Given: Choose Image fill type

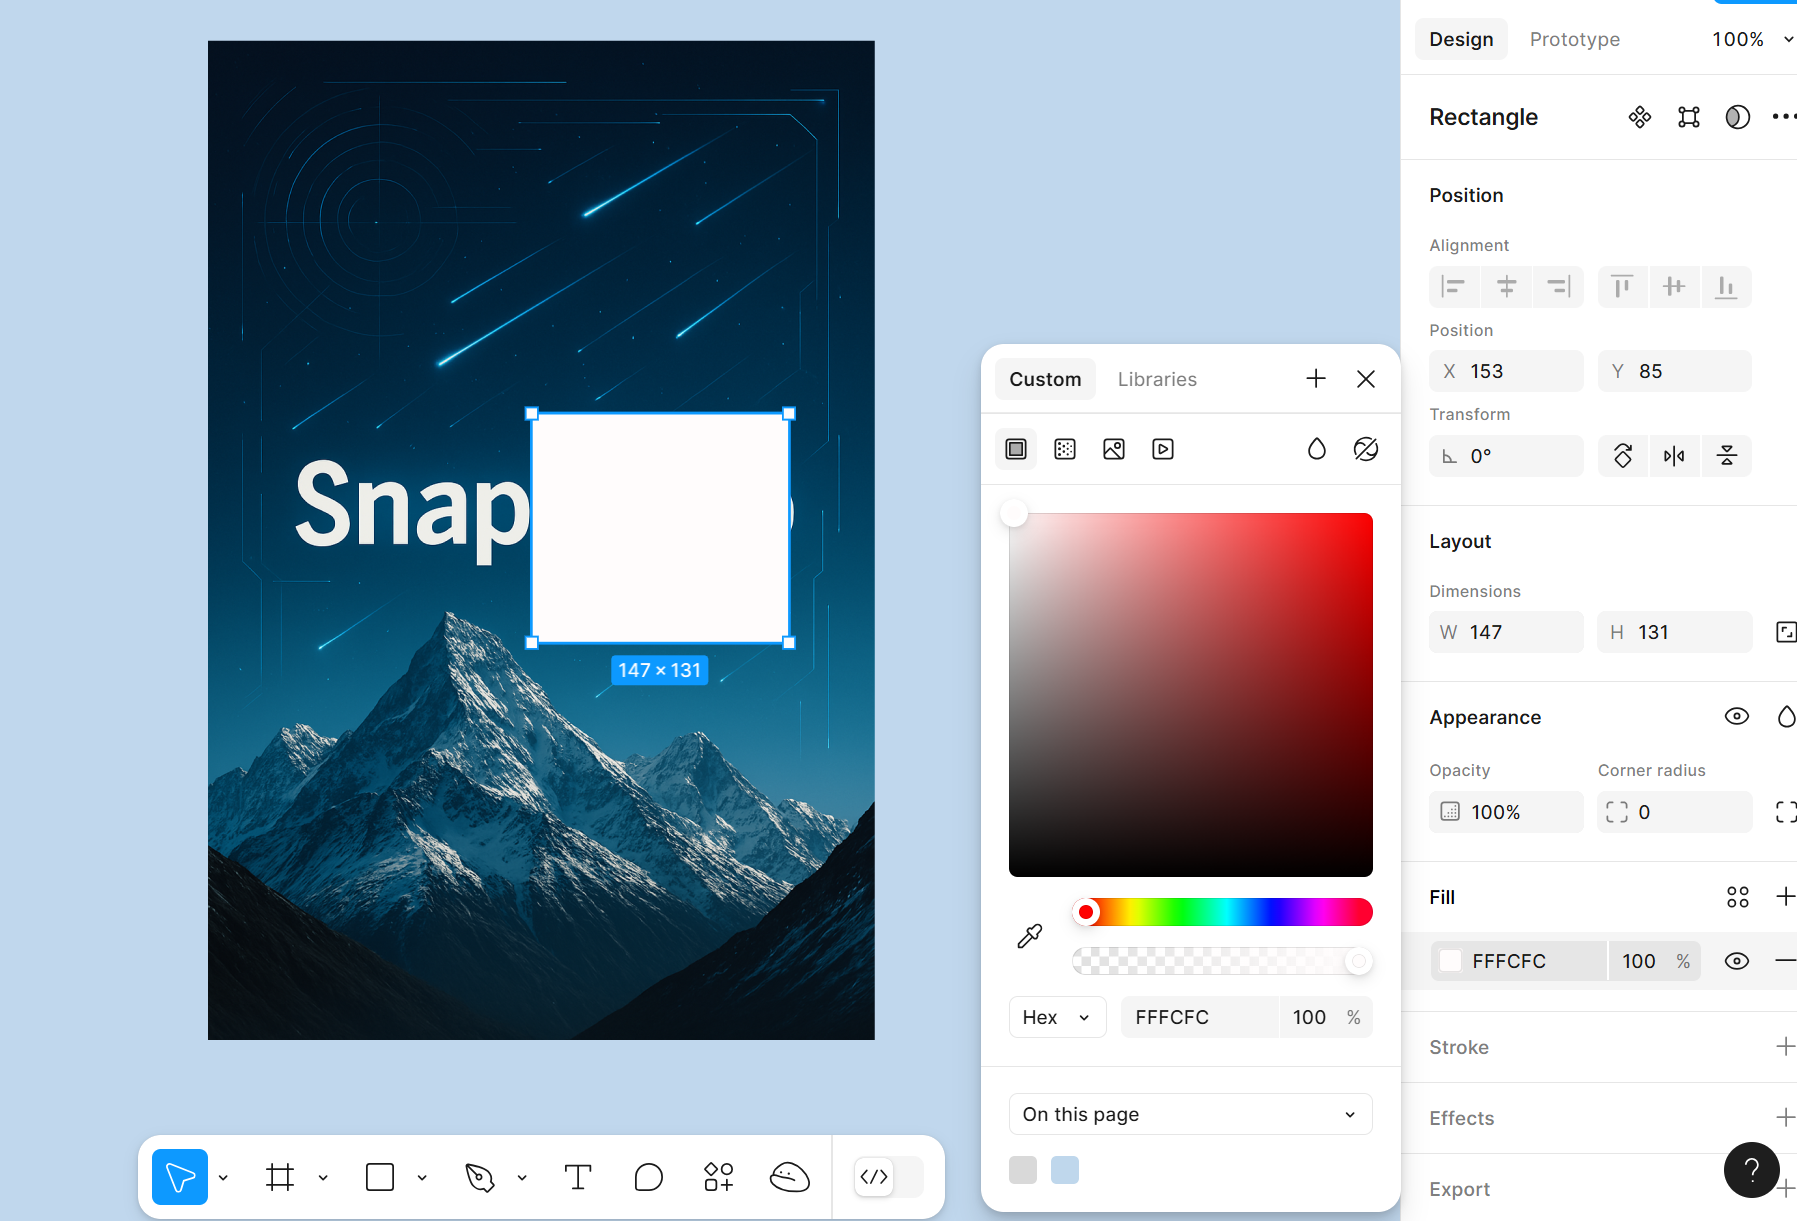Looking at the screenshot, I should (x=1114, y=449).
